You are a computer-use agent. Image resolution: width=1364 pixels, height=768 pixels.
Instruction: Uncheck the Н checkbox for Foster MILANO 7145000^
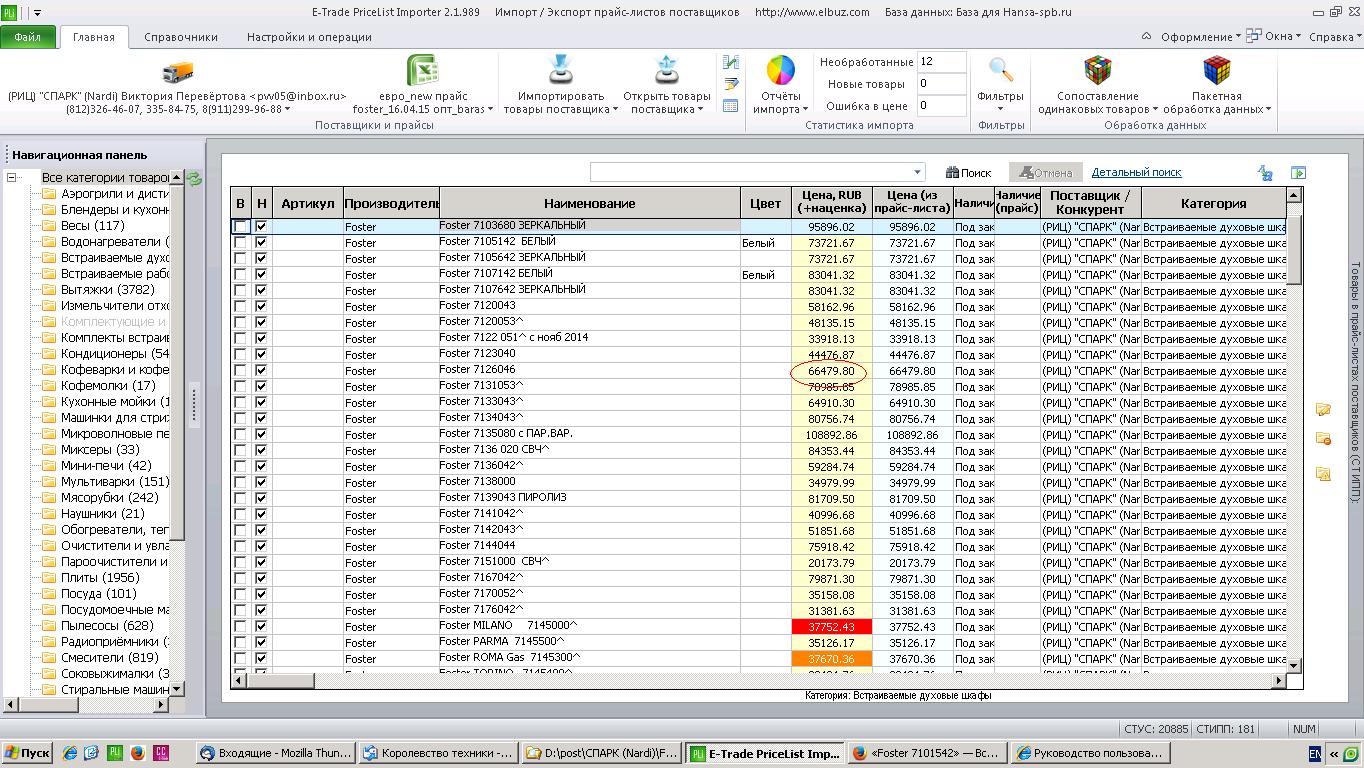point(261,627)
